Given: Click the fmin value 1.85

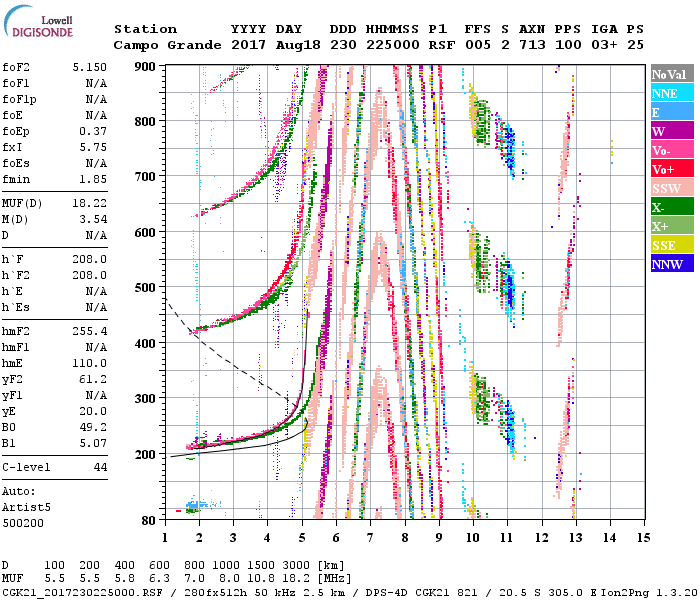Looking at the screenshot, I should point(93,179).
